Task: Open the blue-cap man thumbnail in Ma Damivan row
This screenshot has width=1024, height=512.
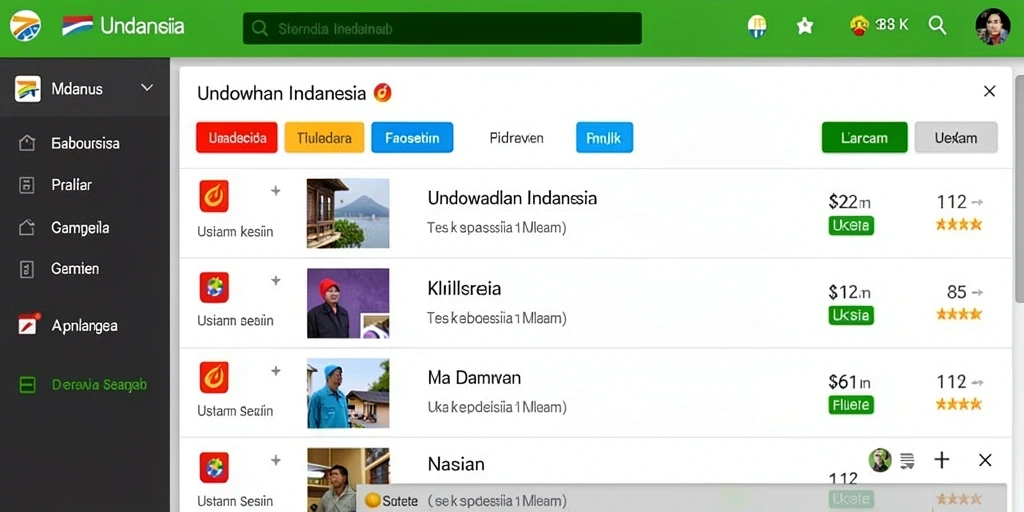Action: [348, 393]
